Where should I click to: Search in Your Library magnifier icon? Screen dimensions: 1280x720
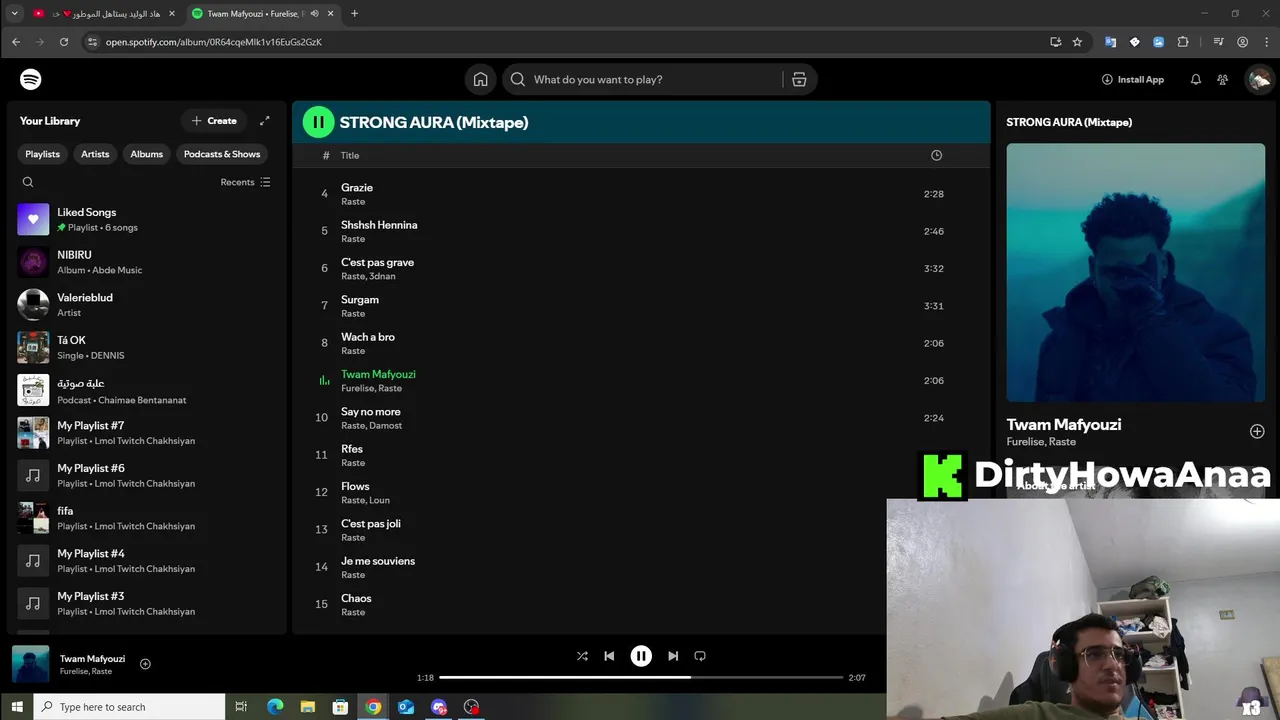click(x=28, y=182)
